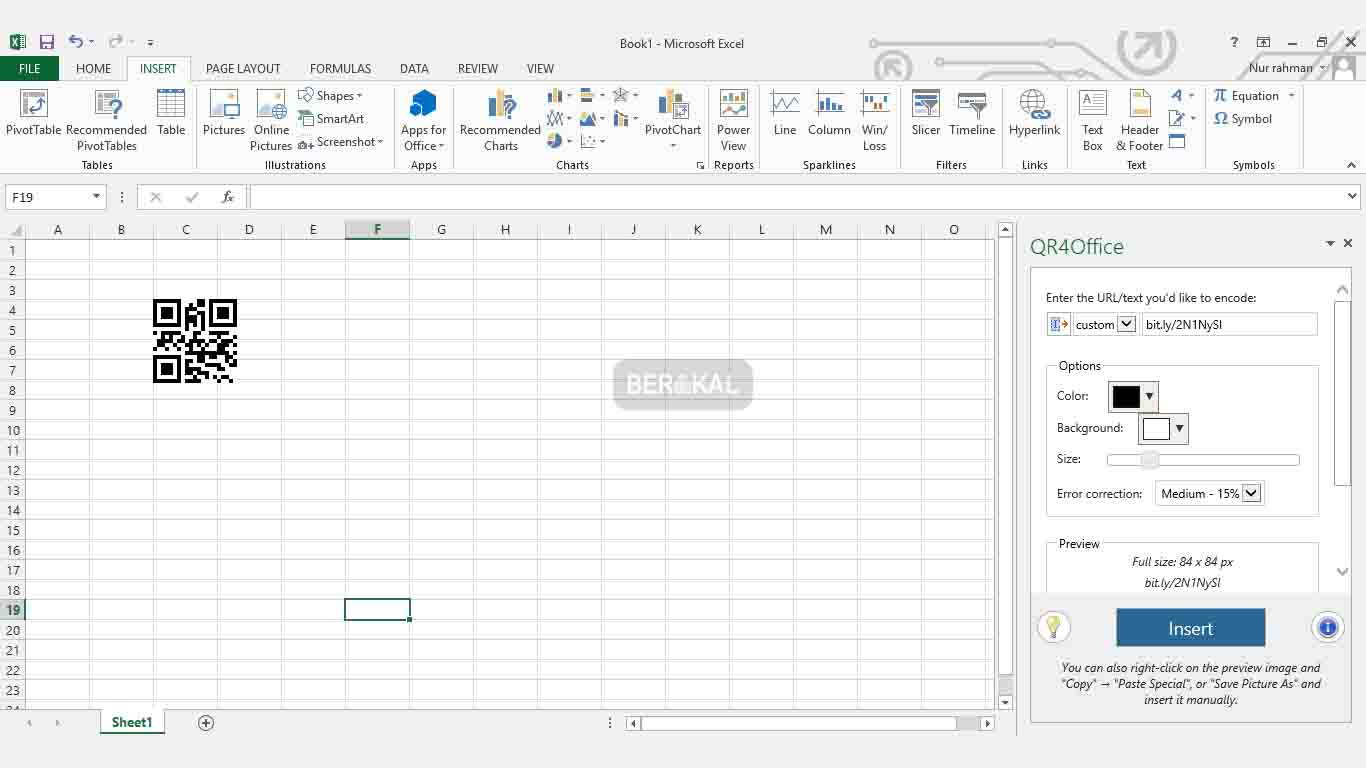The width and height of the screenshot is (1366, 768).
Task: Click the SmartArt button
Action: (331, 119)
